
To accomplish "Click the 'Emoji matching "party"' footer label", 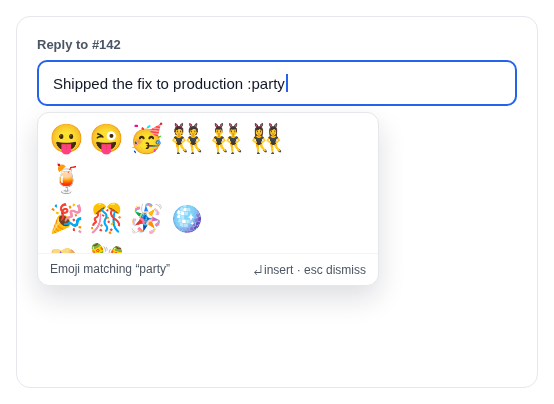I will click(110, 269).
